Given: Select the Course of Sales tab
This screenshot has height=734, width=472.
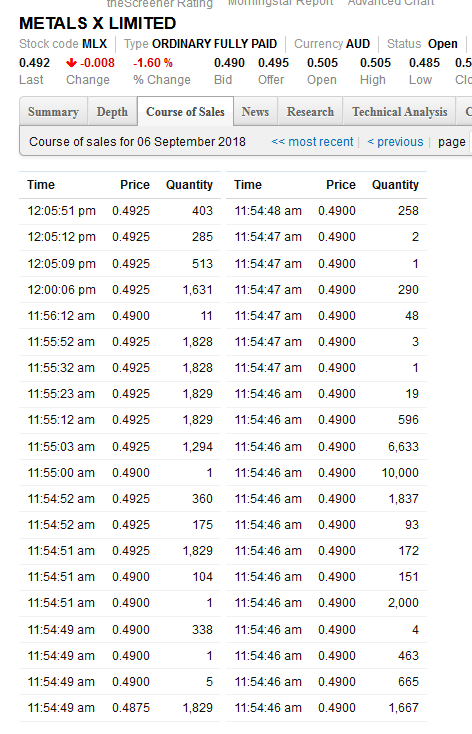Looking at the screenshot, I should pyautogui.click(x=185, y=112).
